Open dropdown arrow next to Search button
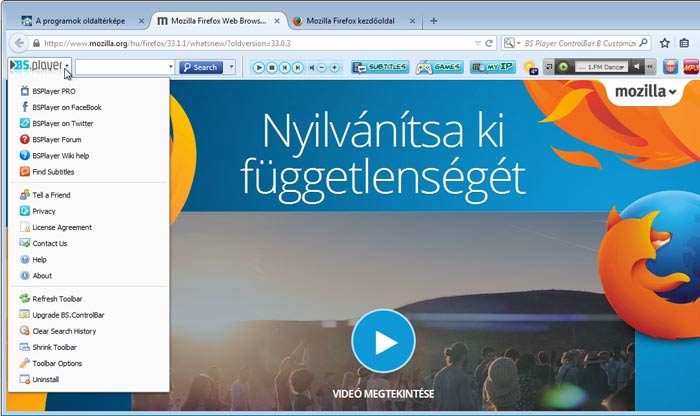The image size is (700, 416). click(231, 67)
